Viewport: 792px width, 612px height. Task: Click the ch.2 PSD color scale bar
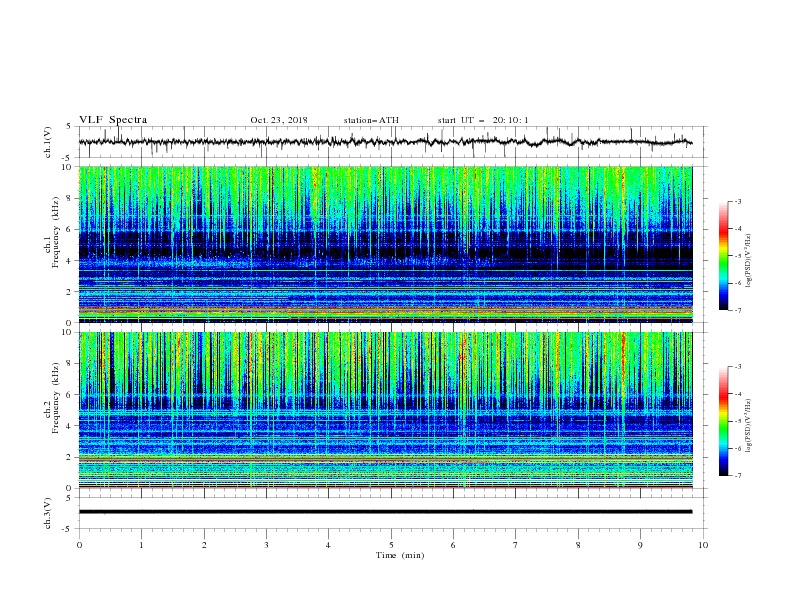[x=723, y=421]
